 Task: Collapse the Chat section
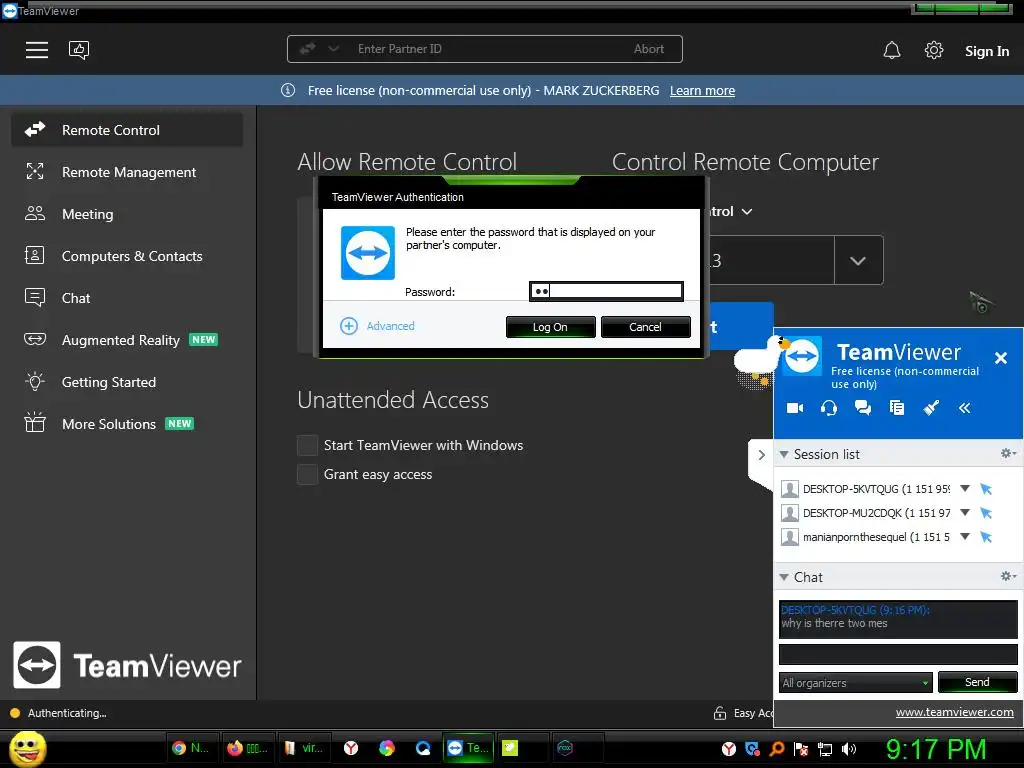pyautogui.click(x=784, y=577)
